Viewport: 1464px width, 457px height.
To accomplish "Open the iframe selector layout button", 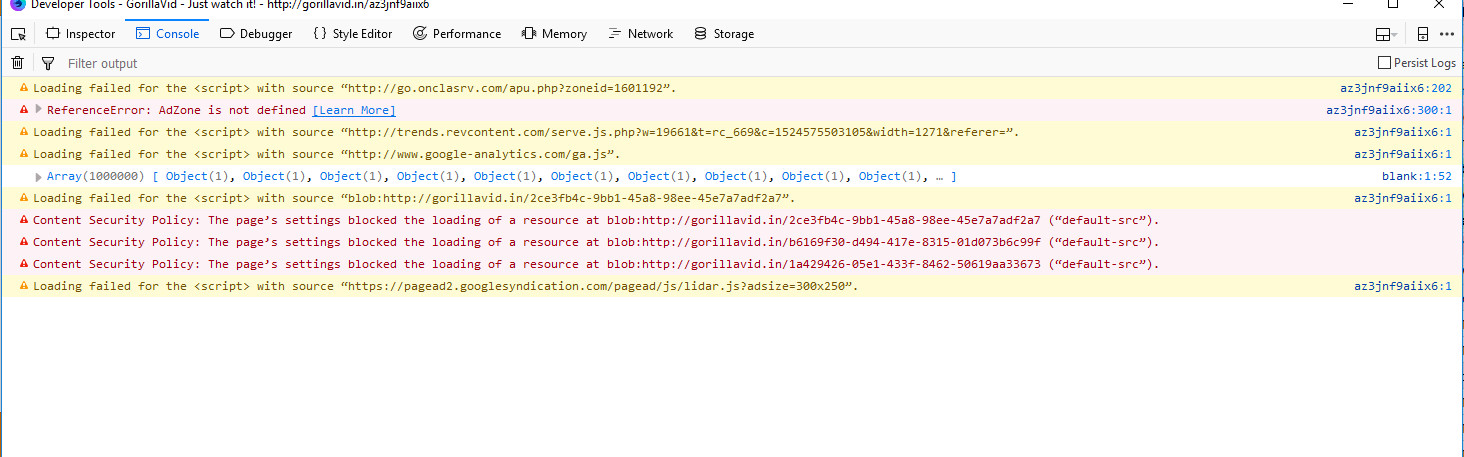I will (x=1386, y=34).
